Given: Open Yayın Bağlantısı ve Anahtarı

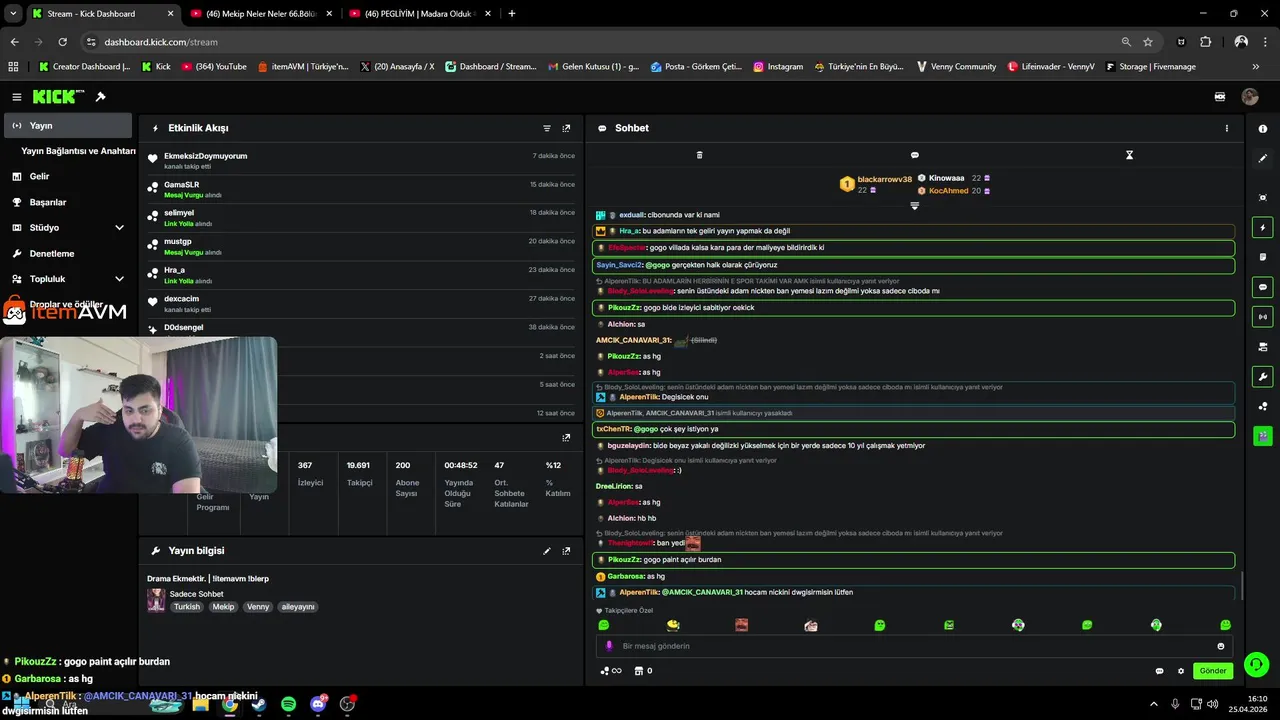Looking at the screenshot, I should coord(78,151).
